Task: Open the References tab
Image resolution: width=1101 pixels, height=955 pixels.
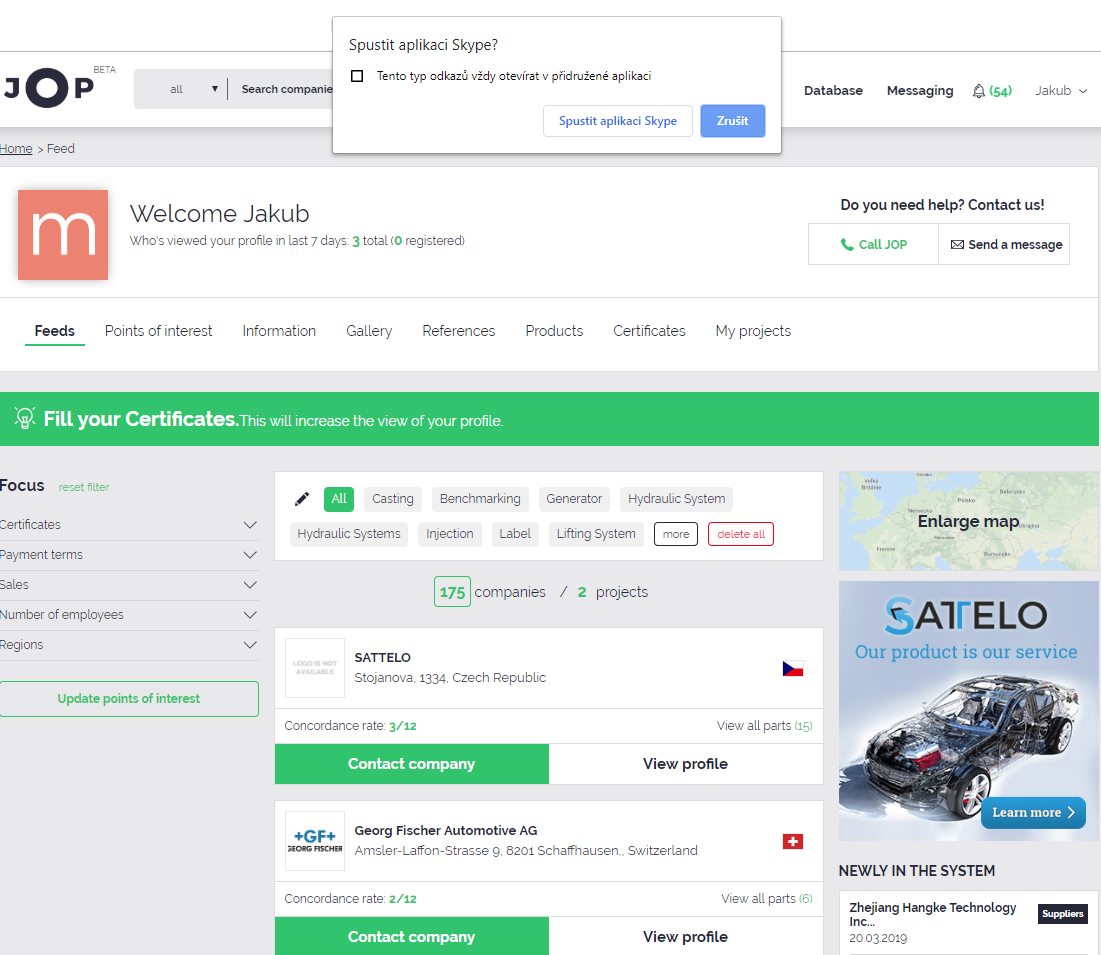Action: click(459, 331)
